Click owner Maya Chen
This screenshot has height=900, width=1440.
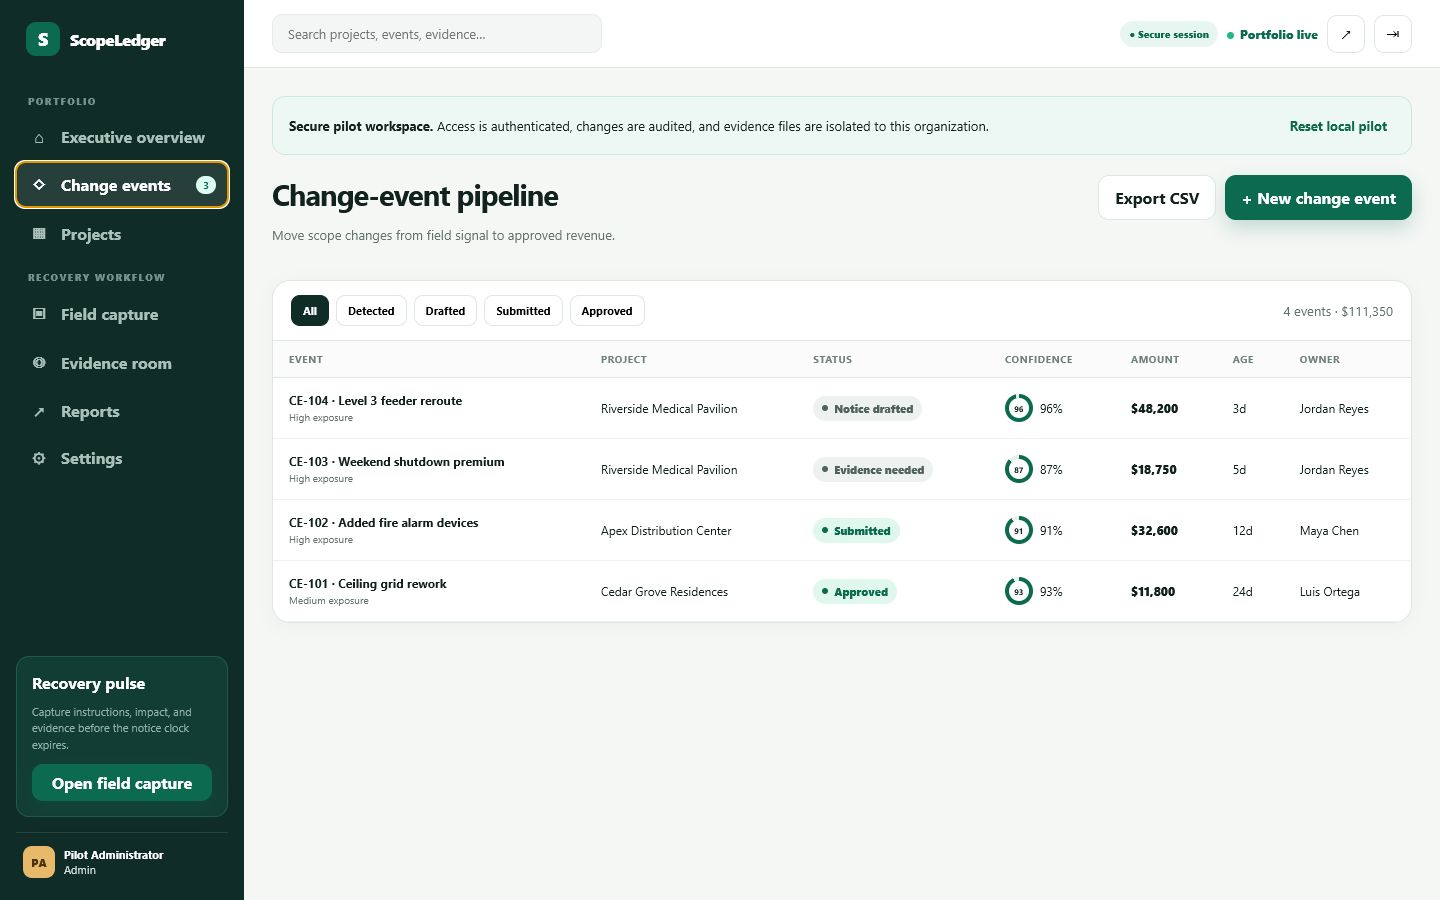tap(1329, 531)
